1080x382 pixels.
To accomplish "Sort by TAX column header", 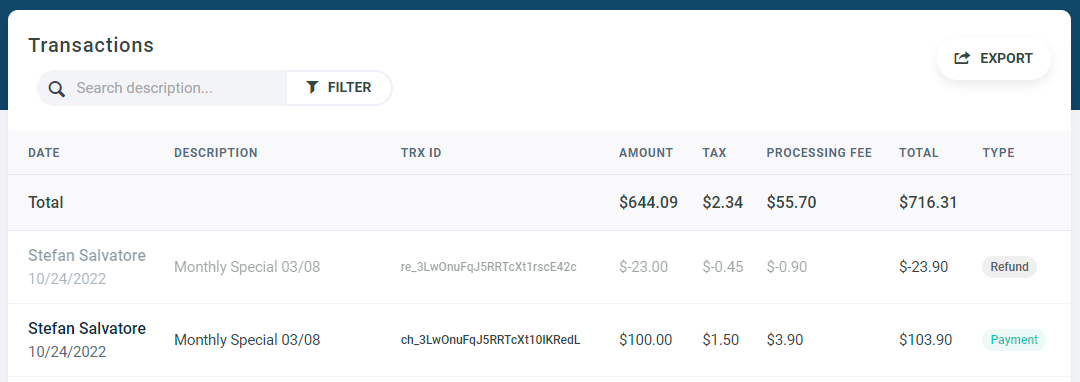I will [x=714, y=153].
